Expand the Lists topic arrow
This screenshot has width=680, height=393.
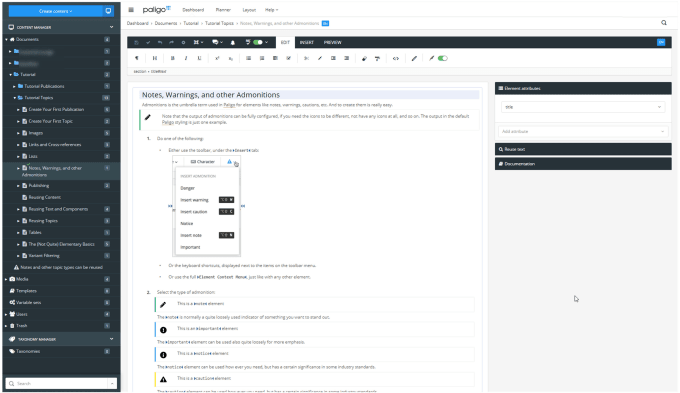click(18, 157)
